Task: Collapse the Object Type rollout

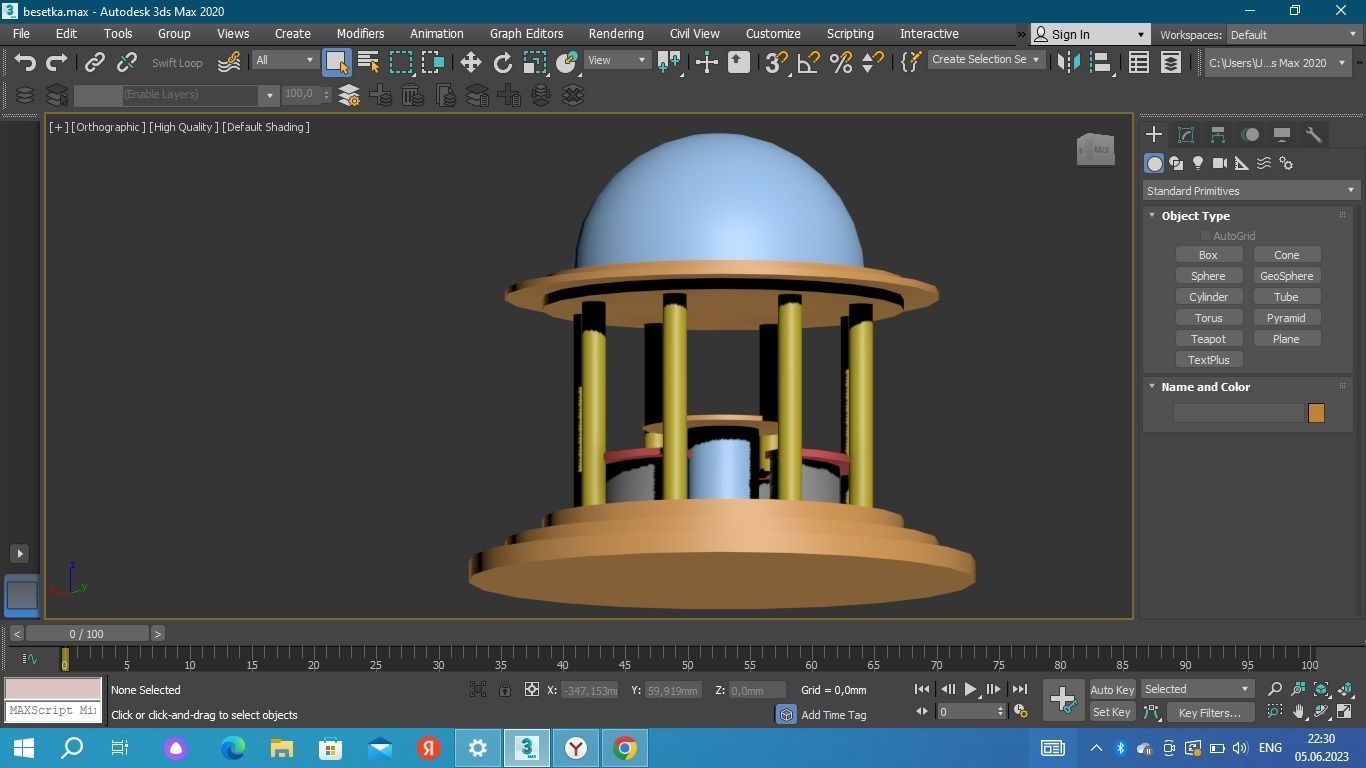Action: [x=1195, y=216]
